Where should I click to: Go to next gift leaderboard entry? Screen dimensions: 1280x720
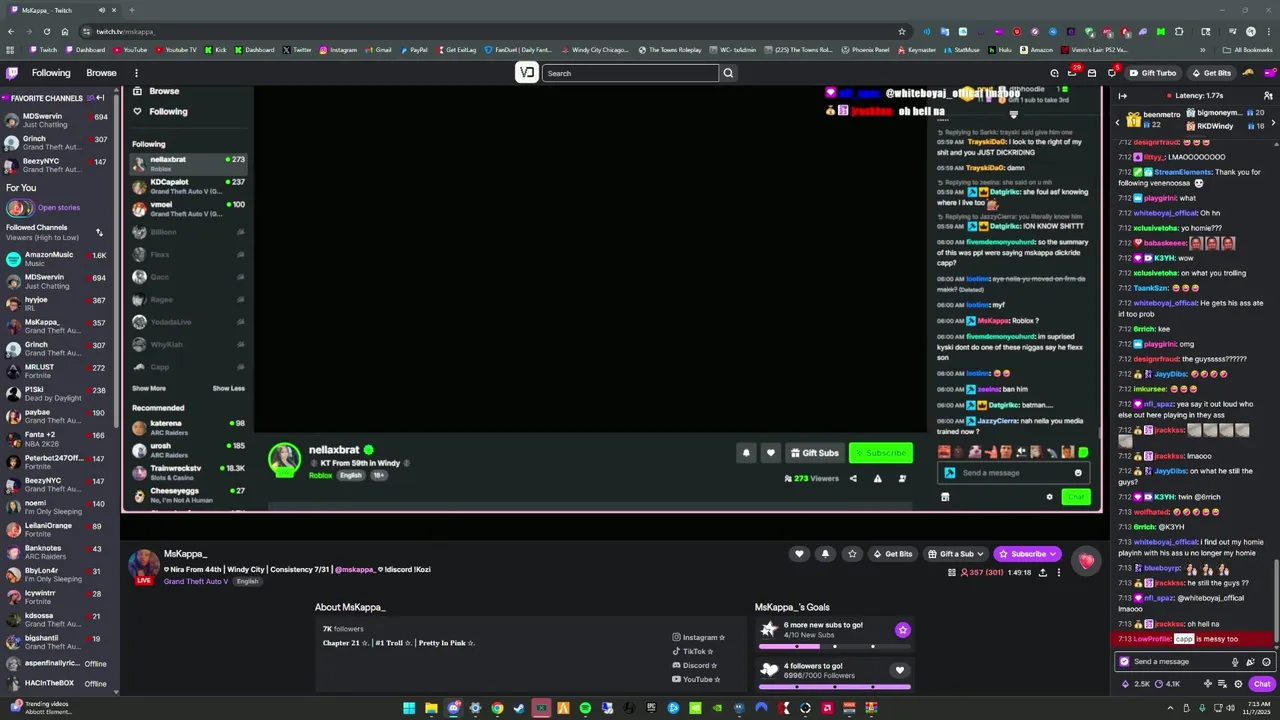click(1274, 122)
